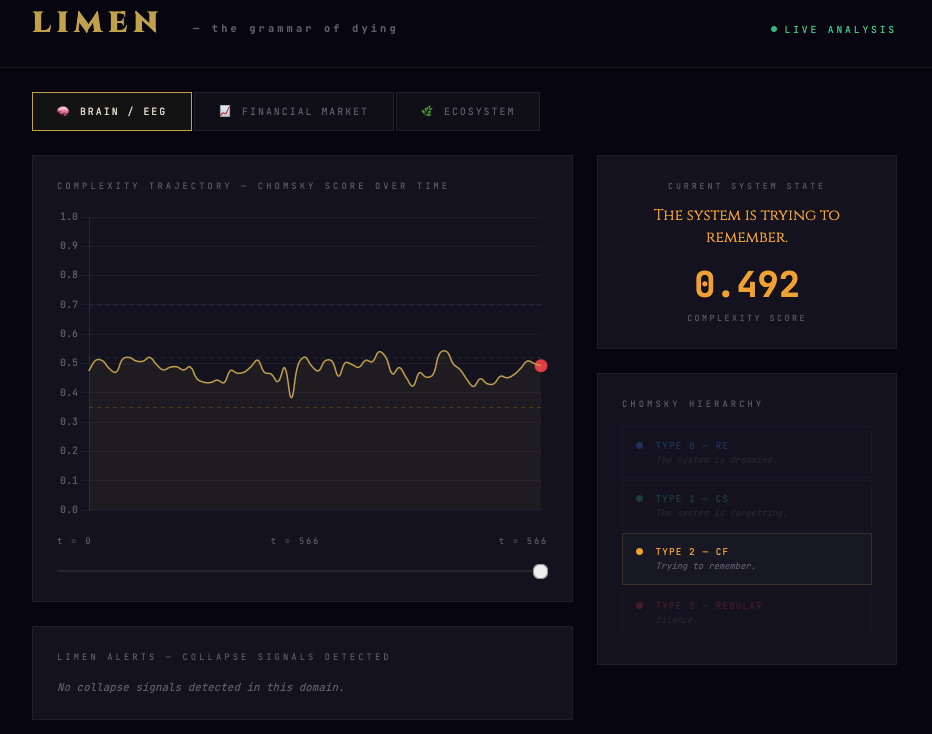Select Type 1 – CS hierarchy row

pos(747,505)
